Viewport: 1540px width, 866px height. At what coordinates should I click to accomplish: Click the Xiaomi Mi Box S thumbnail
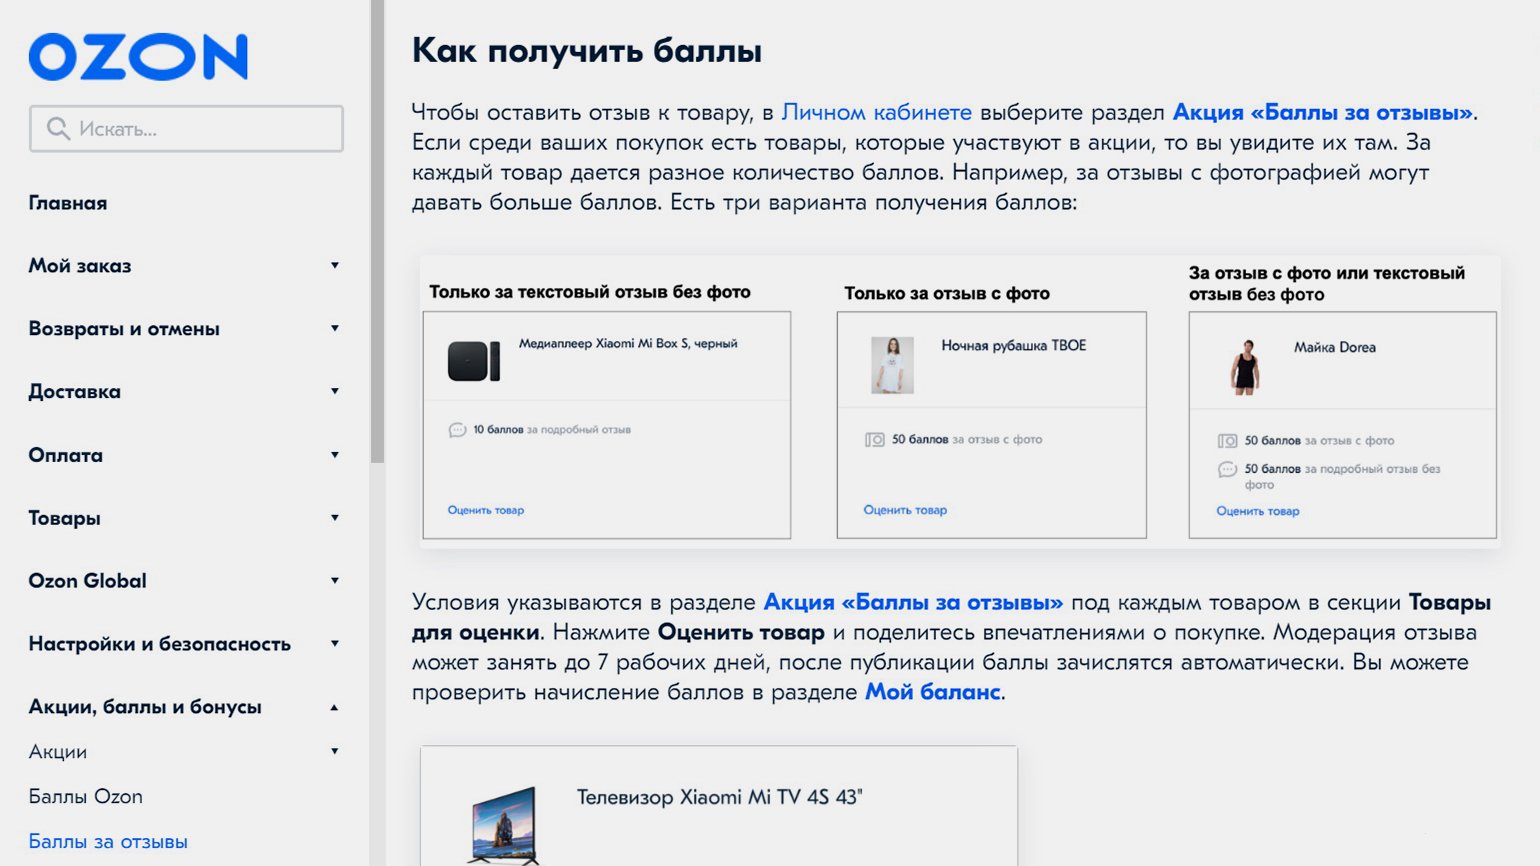tap(474, 362)
